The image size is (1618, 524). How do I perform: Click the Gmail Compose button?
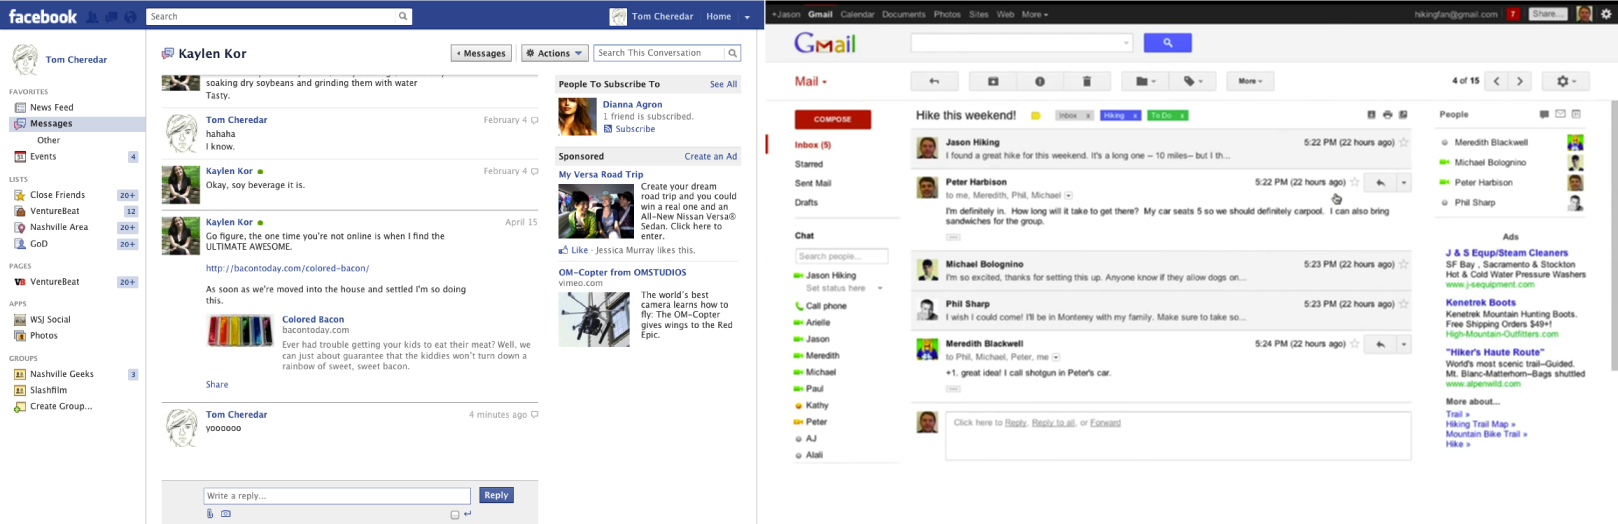coord(832,119)
